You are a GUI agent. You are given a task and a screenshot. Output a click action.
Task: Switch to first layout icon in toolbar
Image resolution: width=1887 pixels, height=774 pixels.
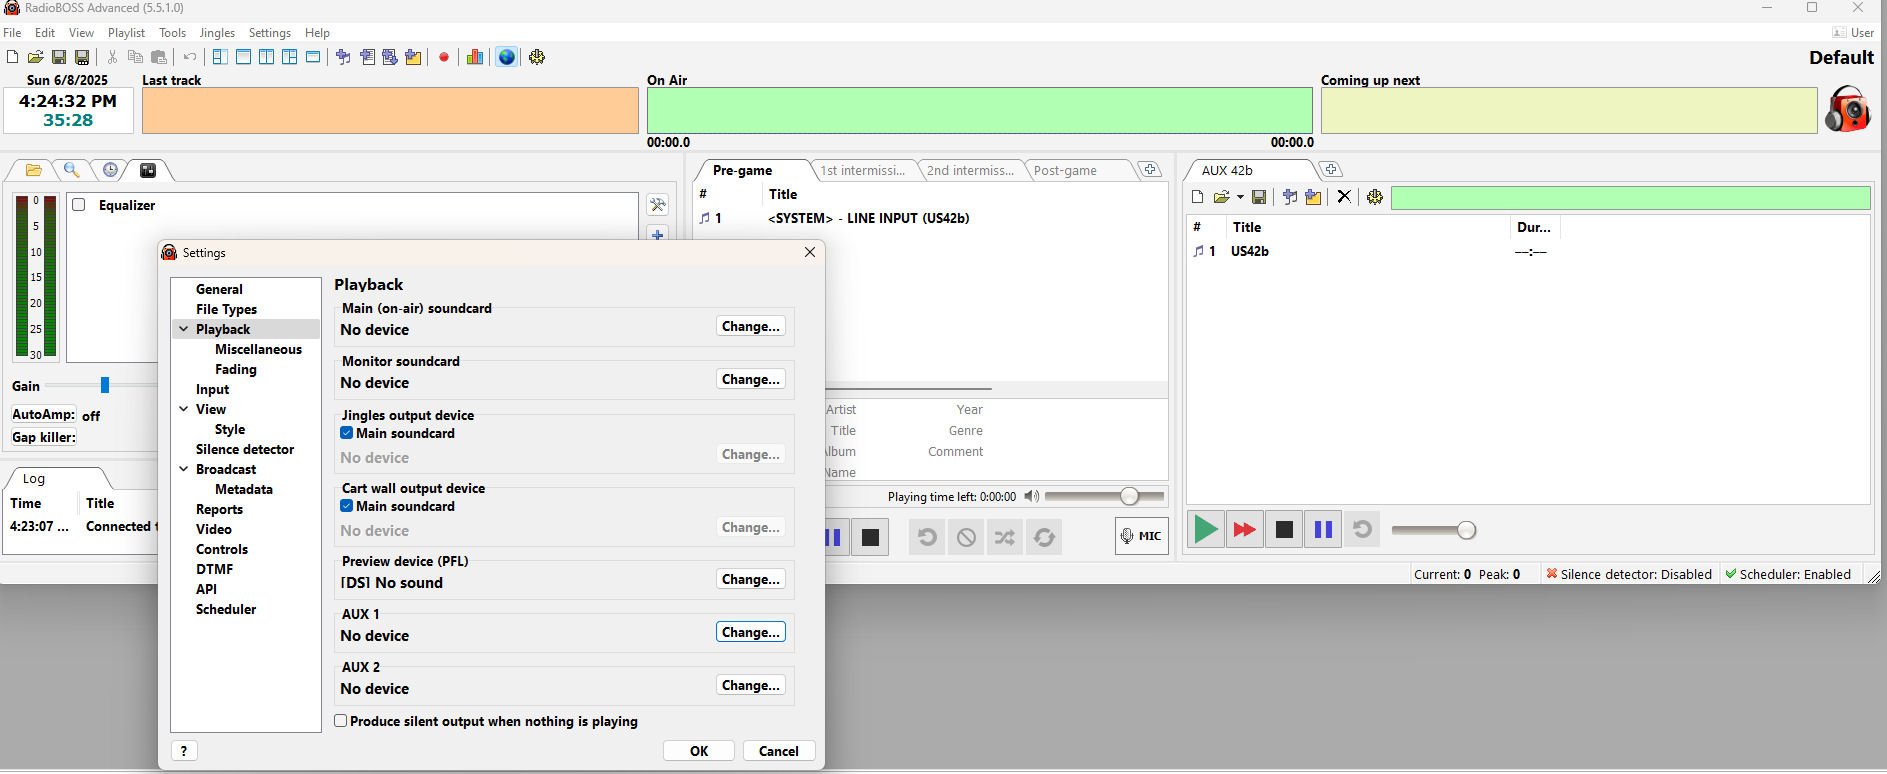point(220,57)
